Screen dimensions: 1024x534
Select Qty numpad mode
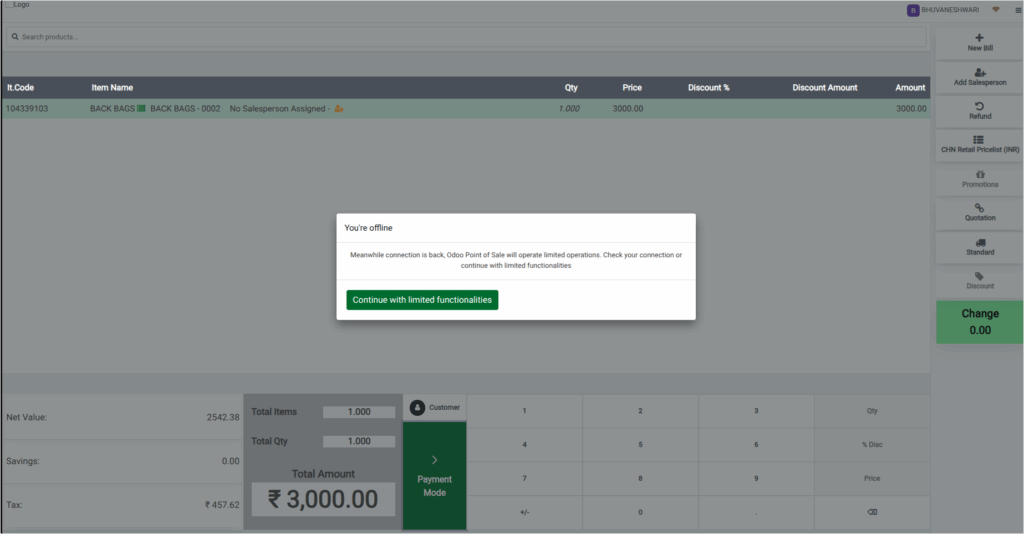872,411
